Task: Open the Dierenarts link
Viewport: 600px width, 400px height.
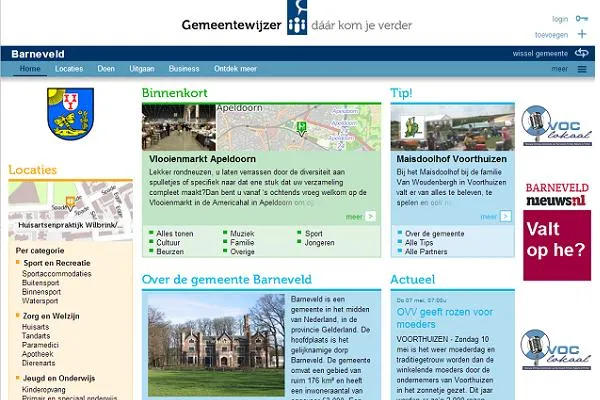Action: (38, 363)
